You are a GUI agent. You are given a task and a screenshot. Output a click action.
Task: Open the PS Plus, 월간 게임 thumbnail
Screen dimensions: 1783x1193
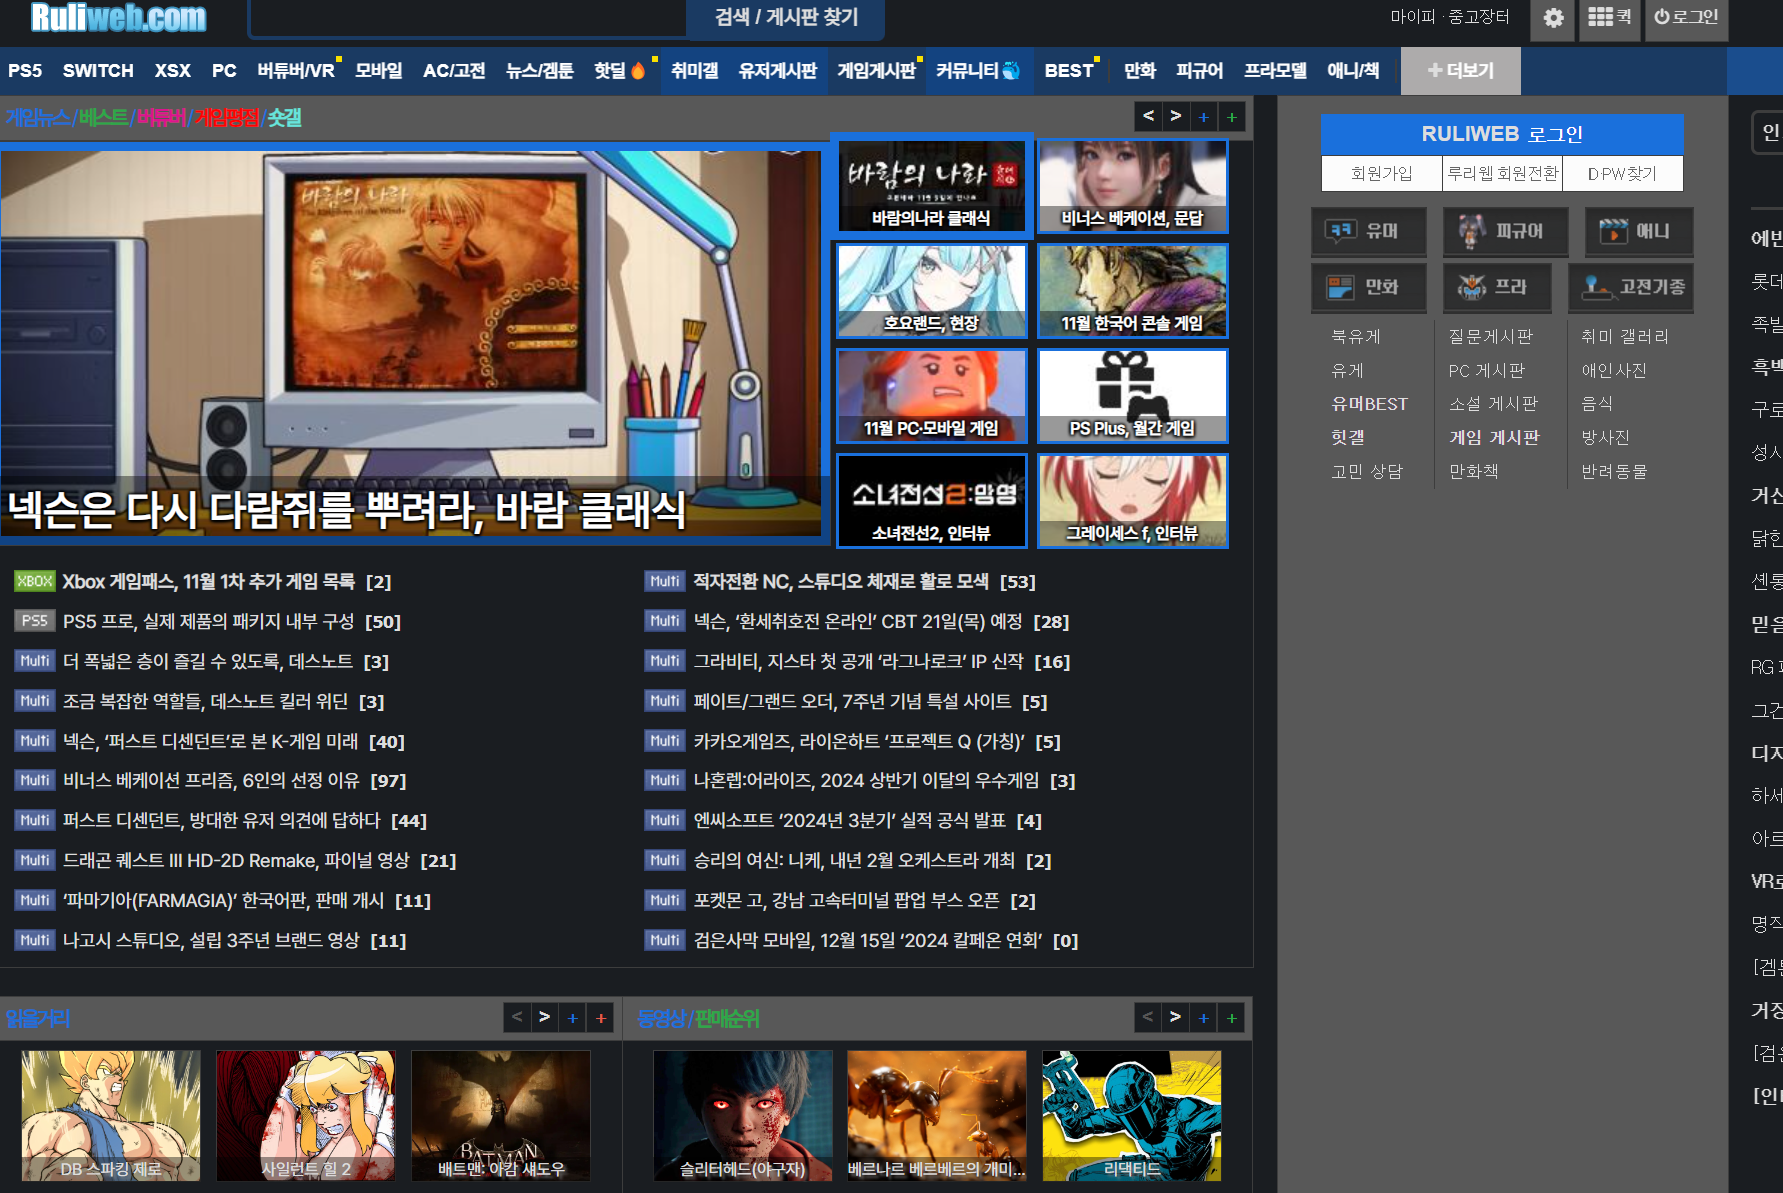[1132, 396]
